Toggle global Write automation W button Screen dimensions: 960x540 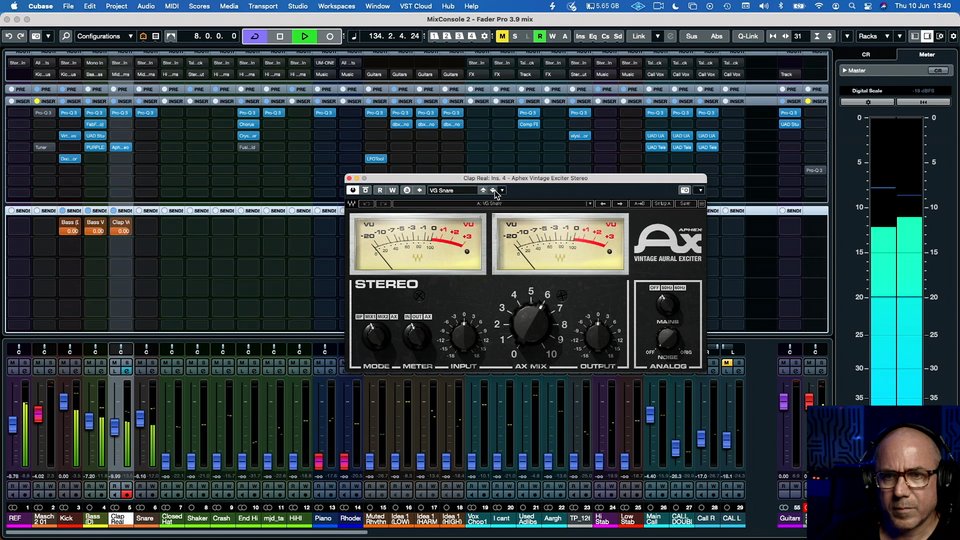pyautogui.click(x=552, y=36)
